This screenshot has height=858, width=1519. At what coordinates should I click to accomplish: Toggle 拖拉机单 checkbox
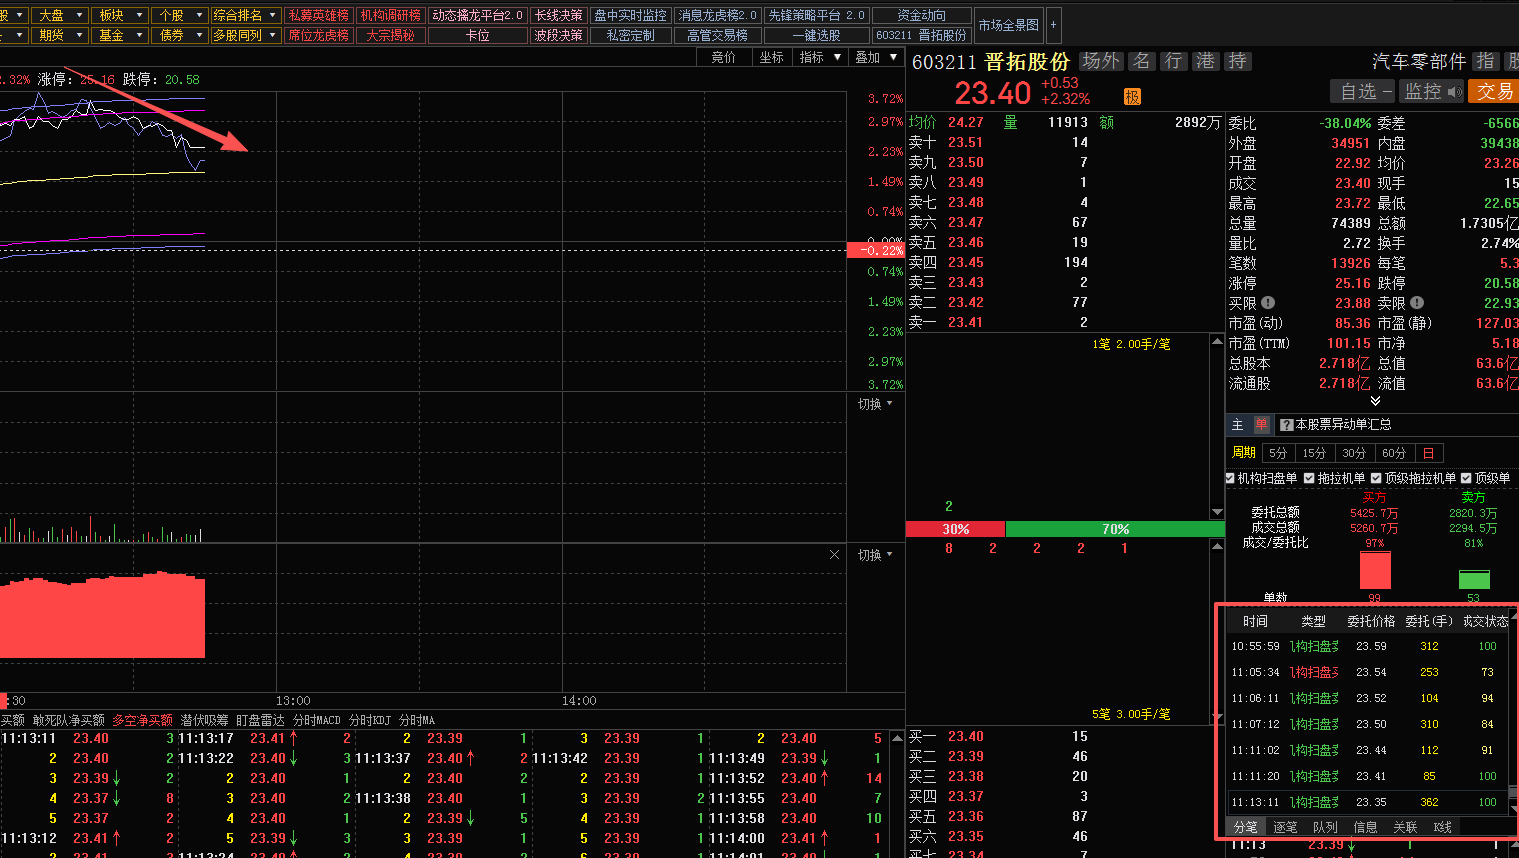click(1309, 478)
